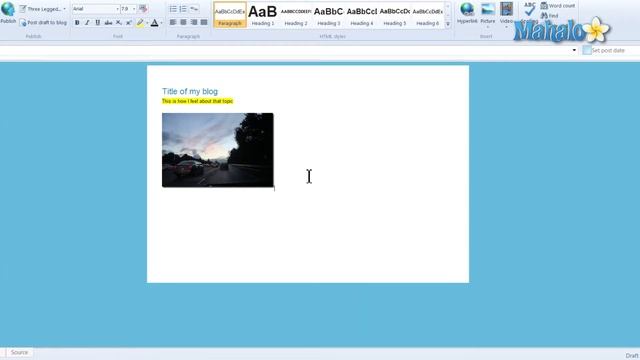Justify the text

[204, 22]
